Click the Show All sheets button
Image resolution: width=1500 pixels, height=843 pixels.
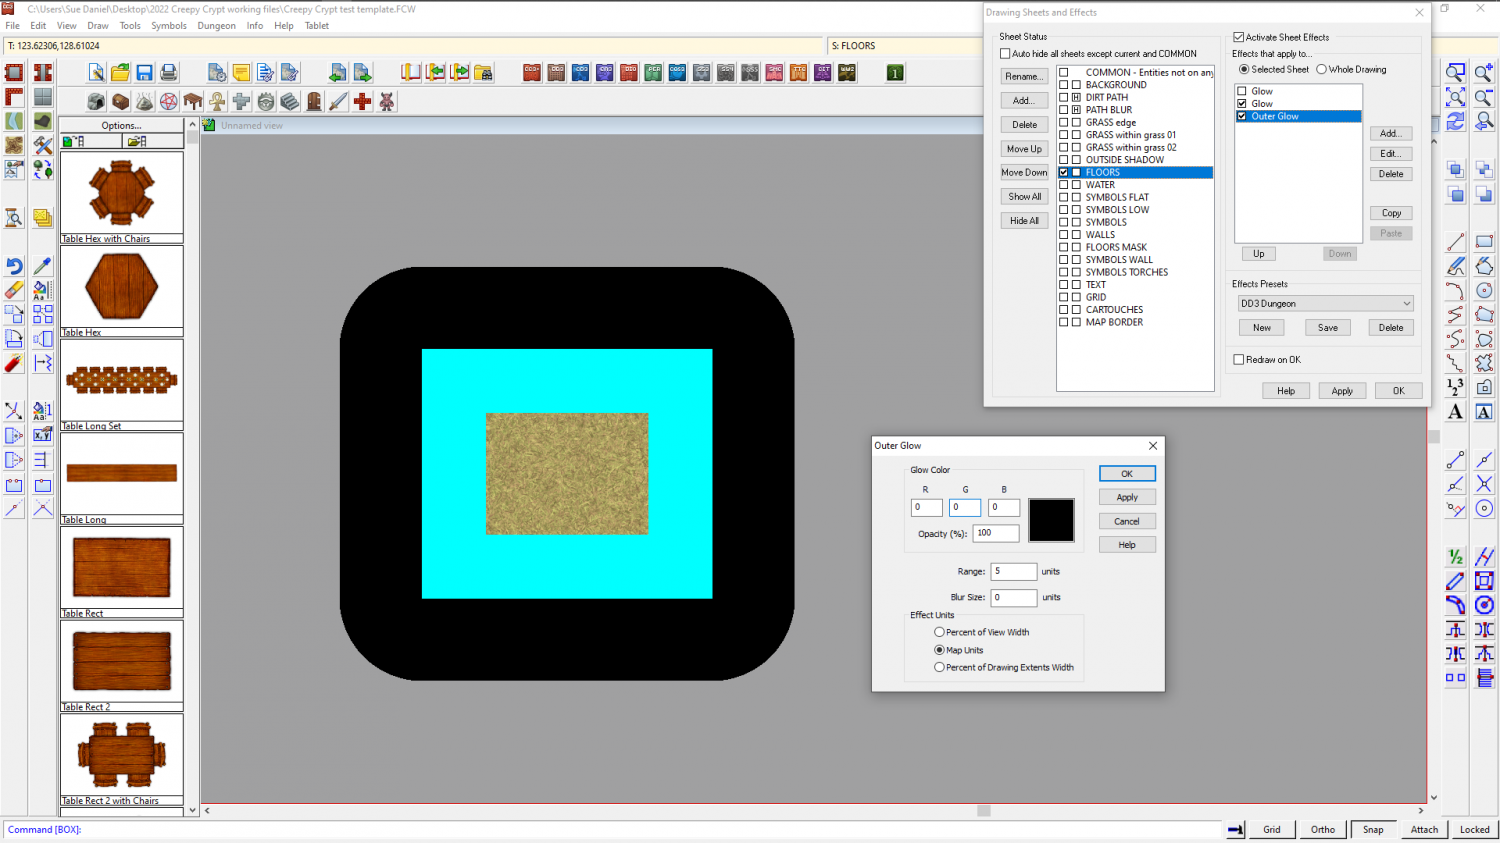[1024, 197]
